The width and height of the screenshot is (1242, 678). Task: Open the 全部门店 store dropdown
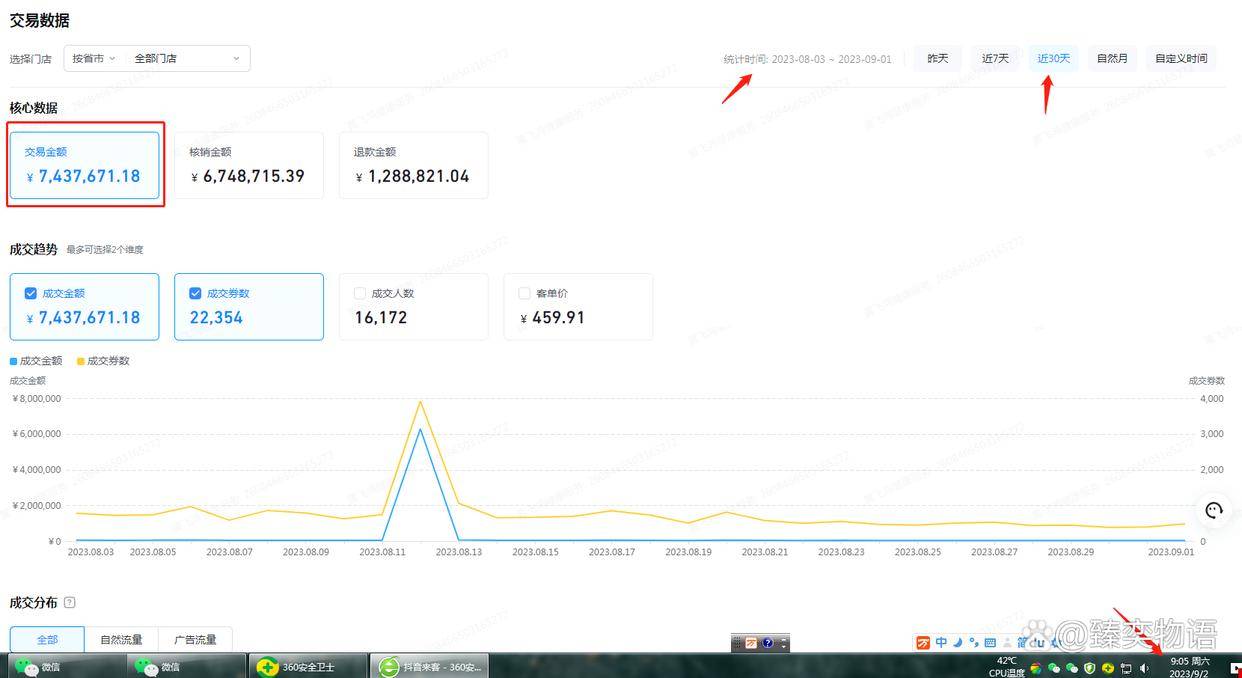187,58
